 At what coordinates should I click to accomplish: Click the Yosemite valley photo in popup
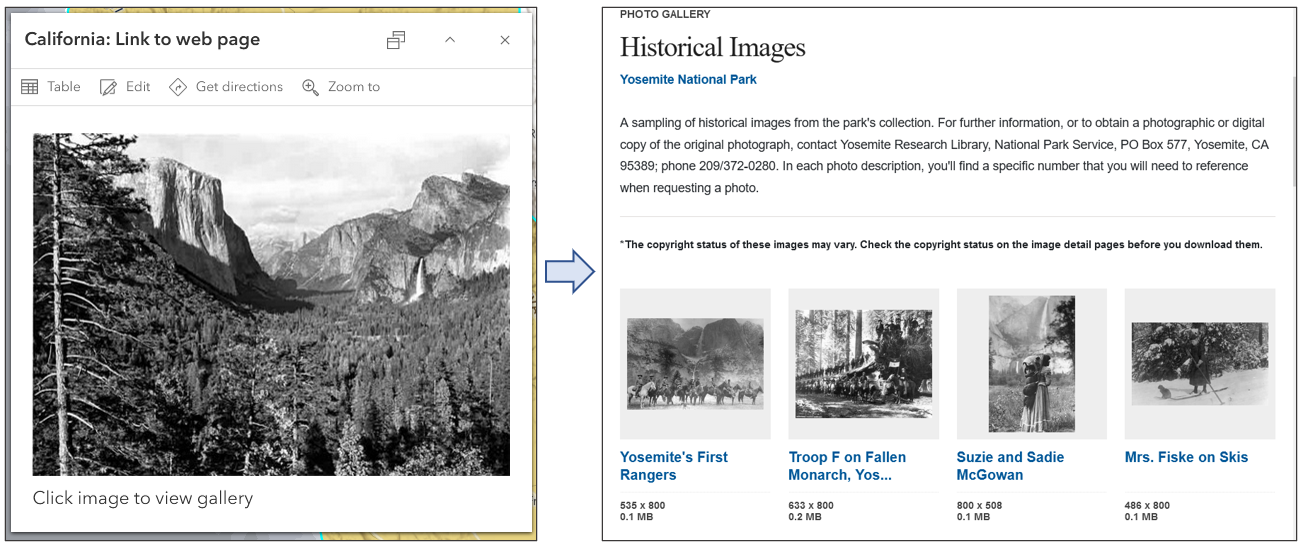click(x=271, y=304)
